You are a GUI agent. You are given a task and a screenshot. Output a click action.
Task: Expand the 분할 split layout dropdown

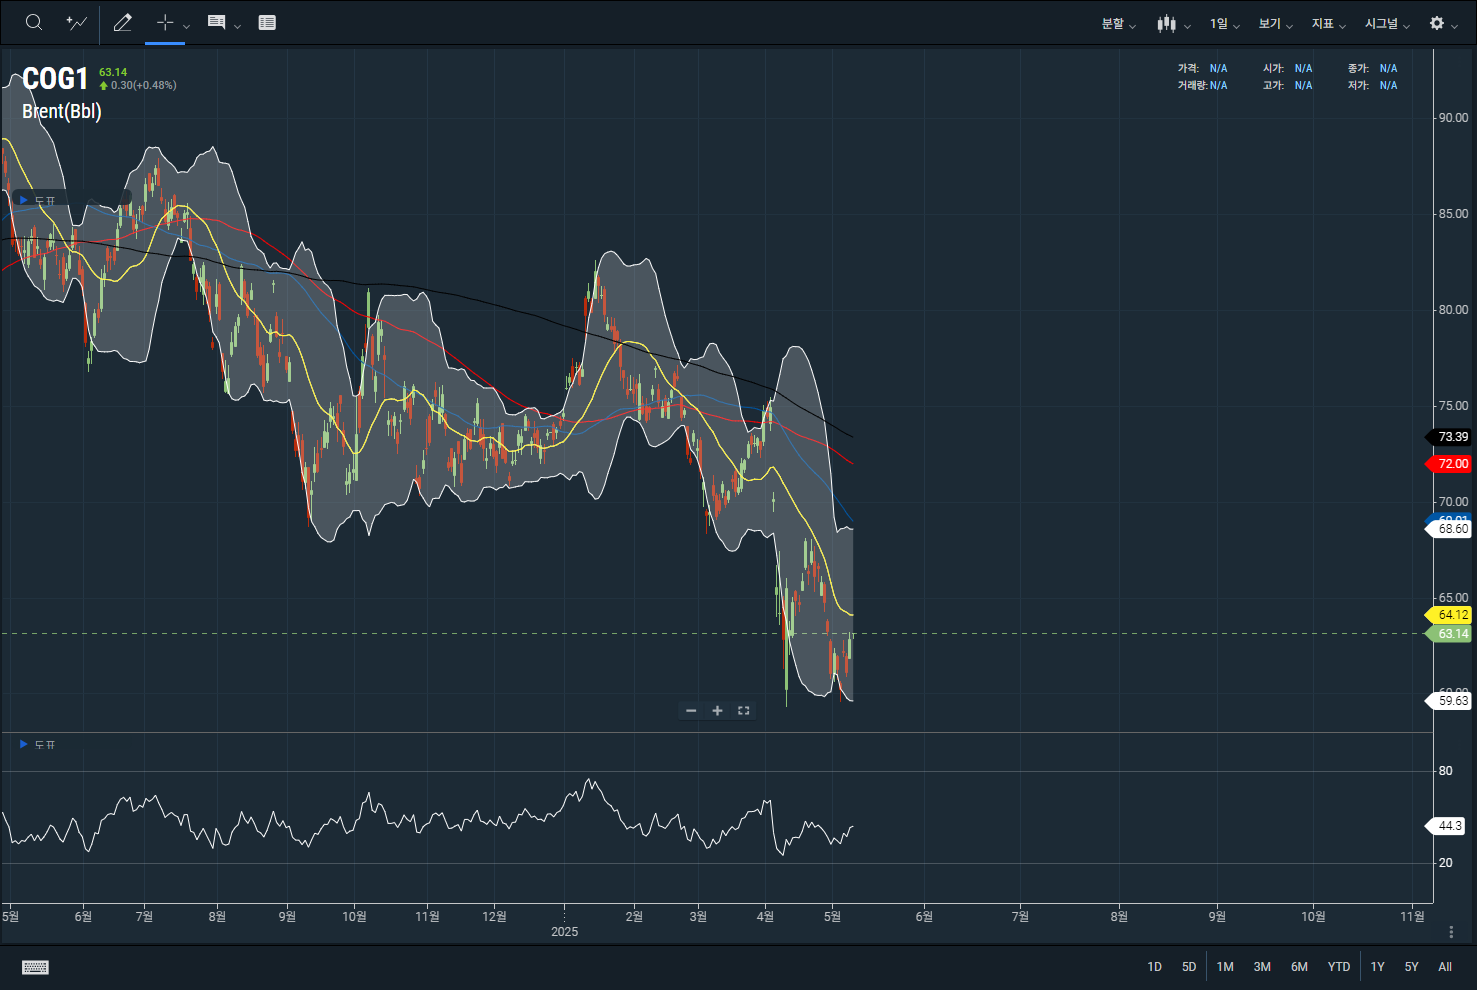(x=1118, y=24)
